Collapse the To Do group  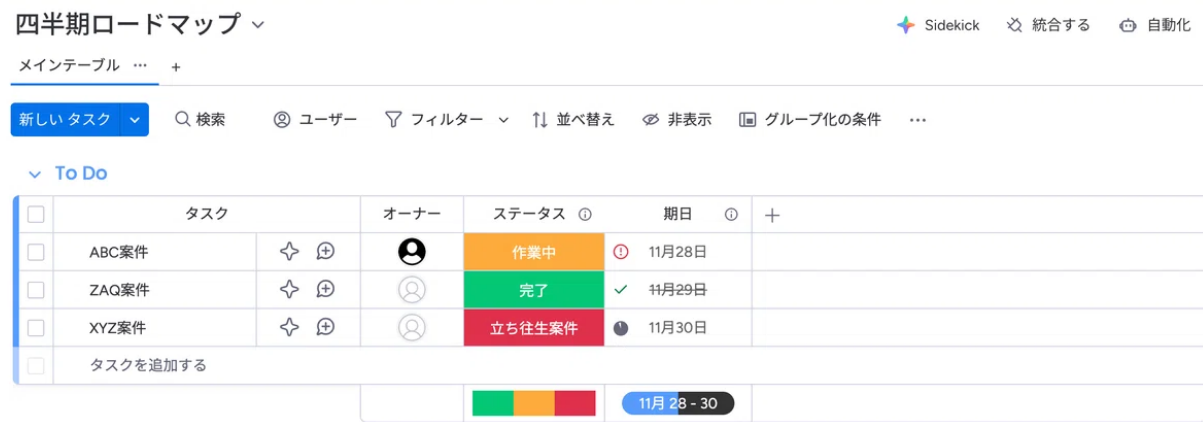pos(35,174)
